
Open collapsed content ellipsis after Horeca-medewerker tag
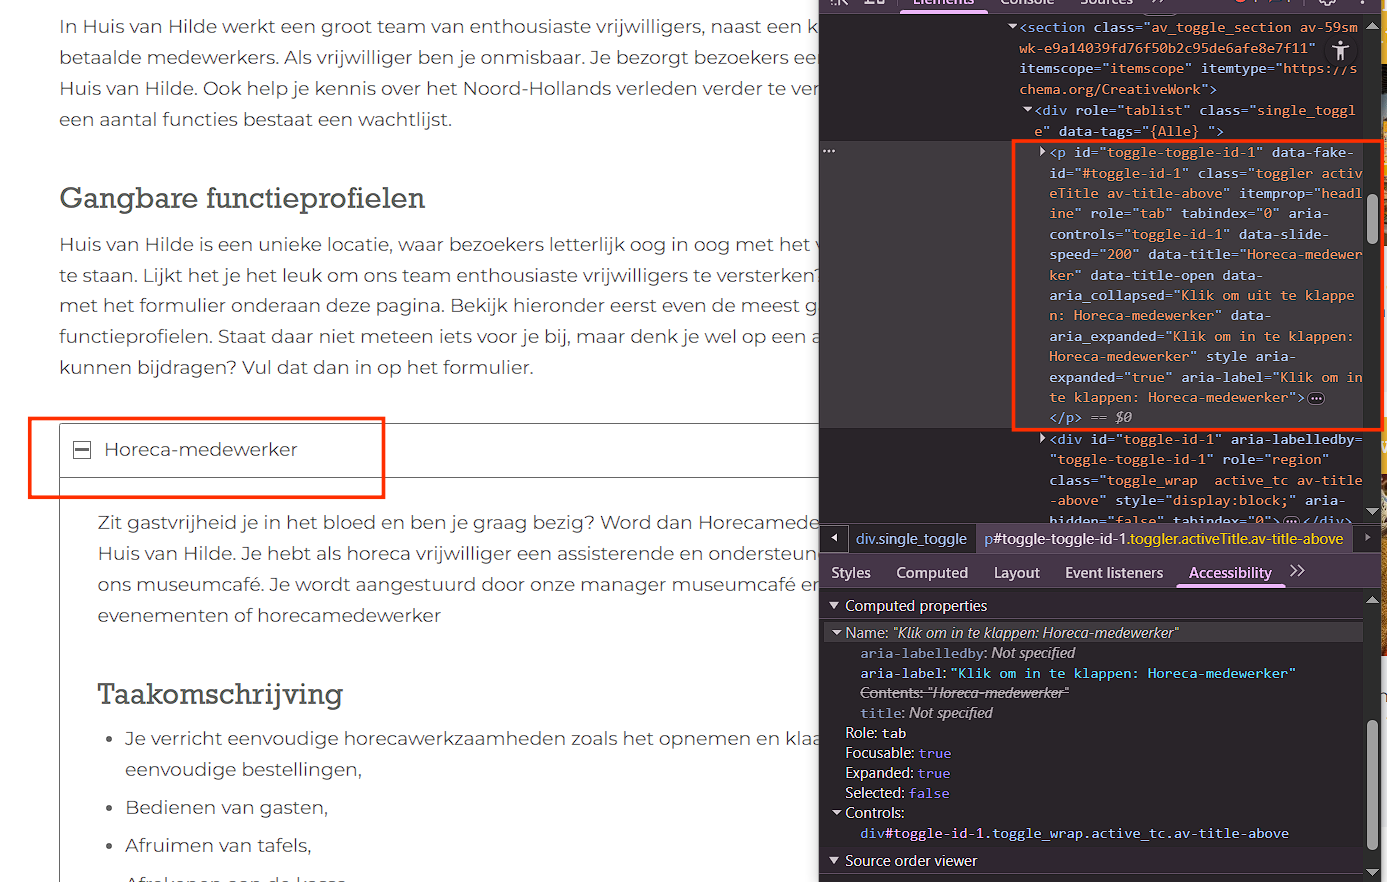point(1316,398)
